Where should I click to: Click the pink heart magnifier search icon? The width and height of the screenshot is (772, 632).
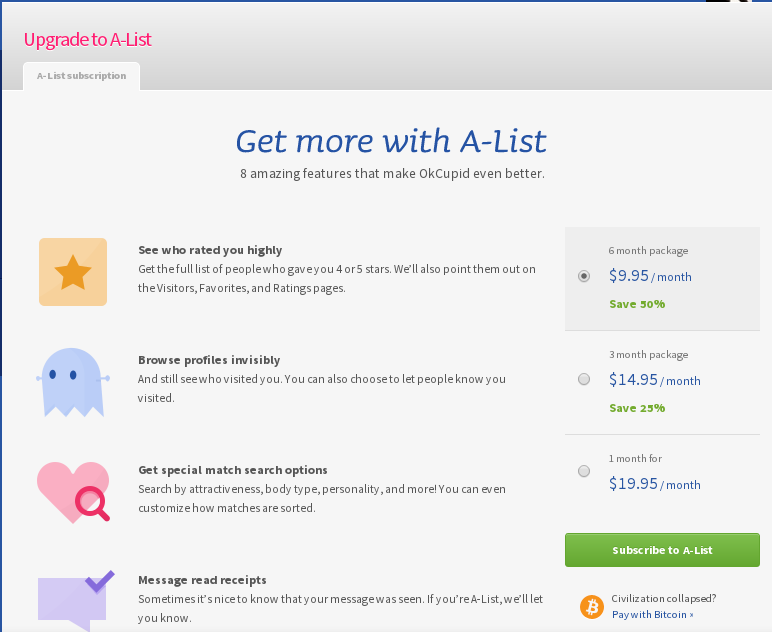coord(73,492)
